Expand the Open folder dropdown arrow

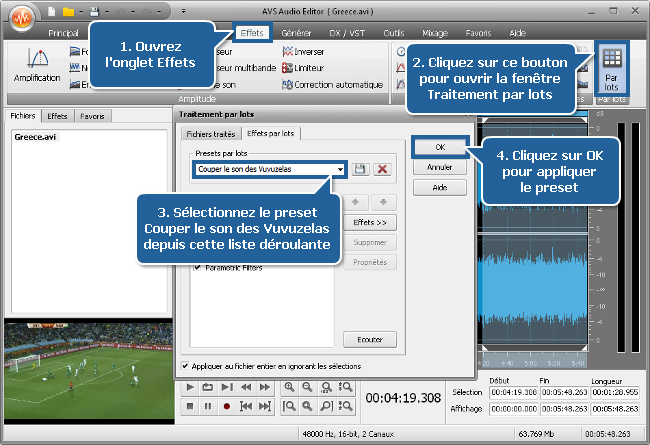tap(81, 12)
